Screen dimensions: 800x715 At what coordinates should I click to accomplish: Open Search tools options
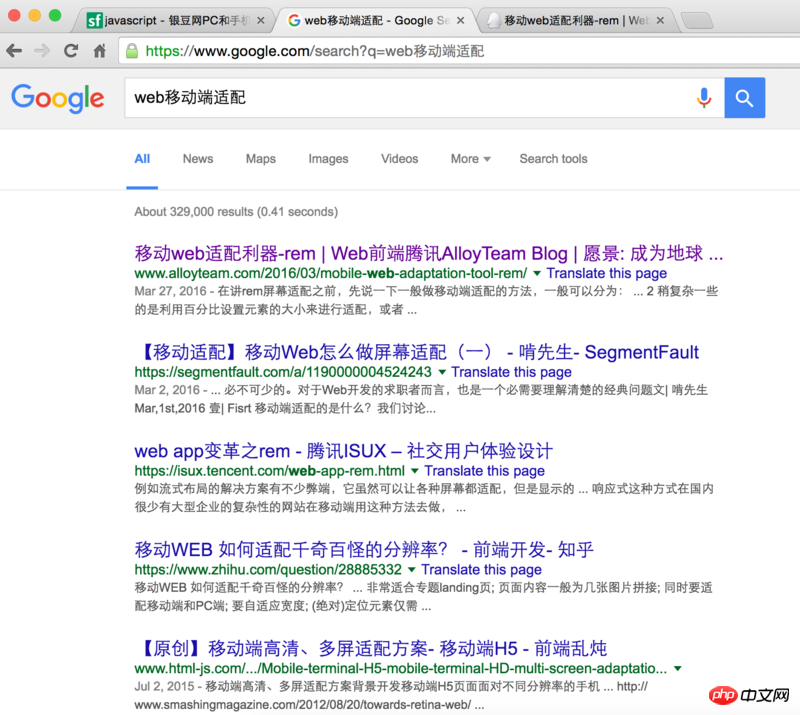(x=553, y=159)
